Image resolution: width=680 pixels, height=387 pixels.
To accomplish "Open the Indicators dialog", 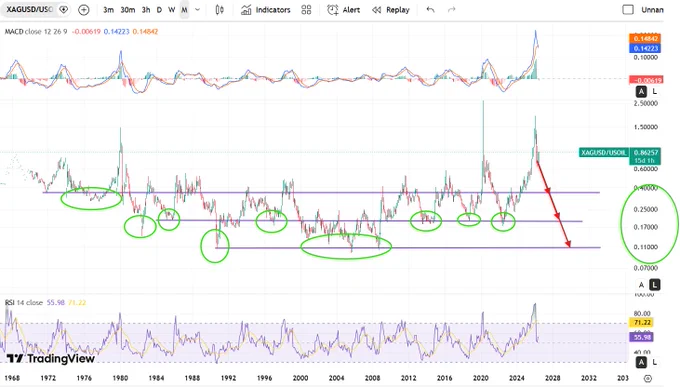I will [266, 10].
